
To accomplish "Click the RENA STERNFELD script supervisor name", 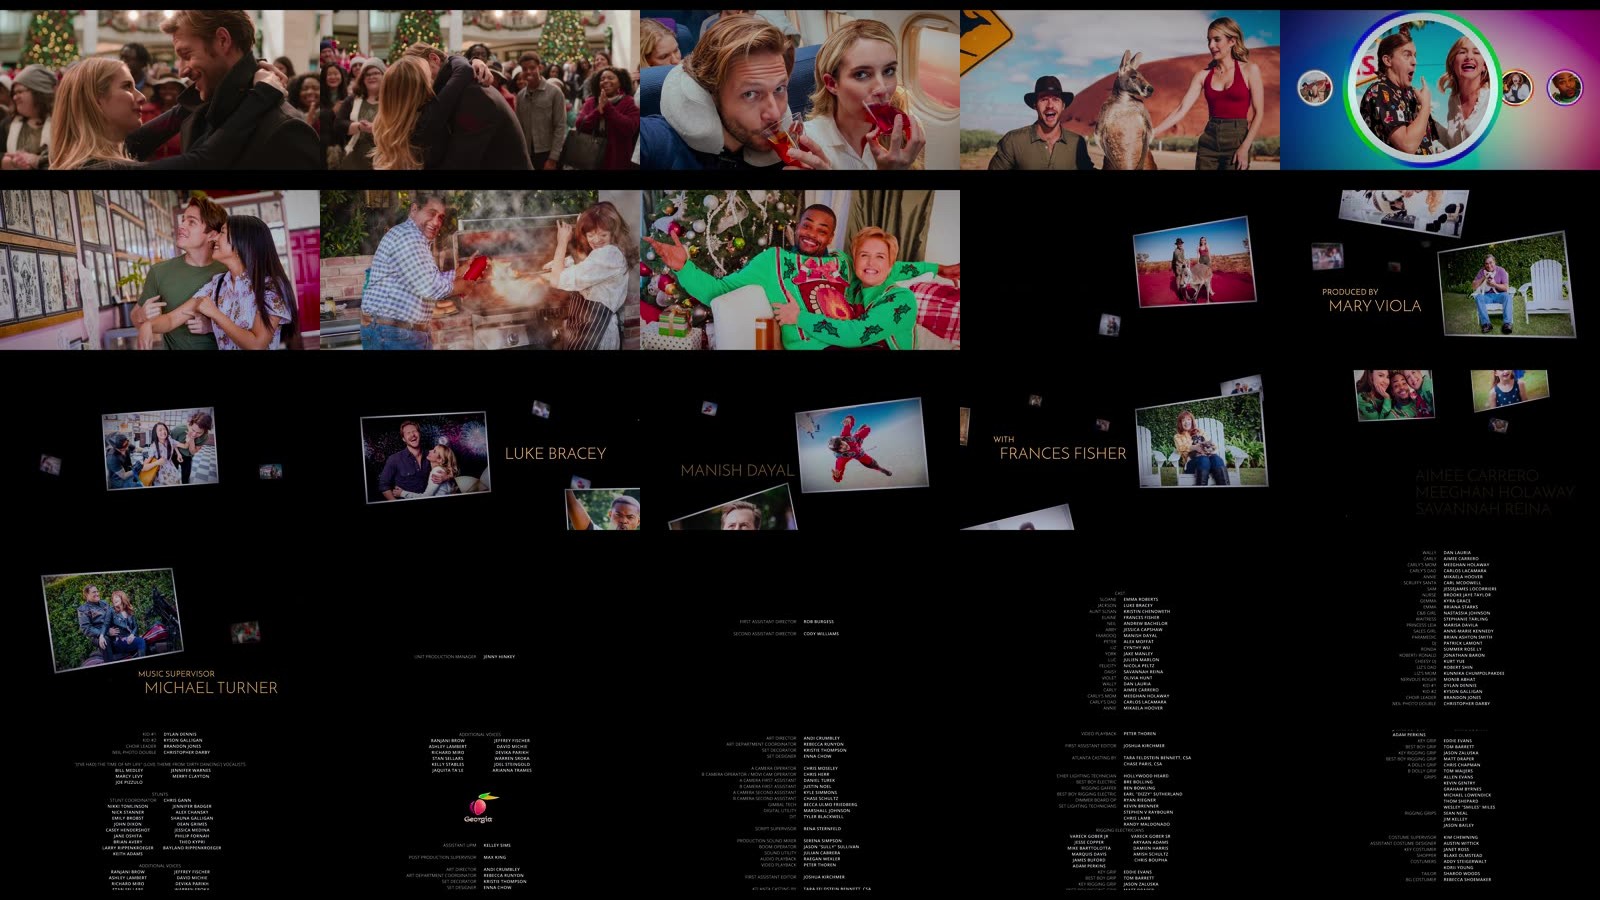I will [822, 829].
